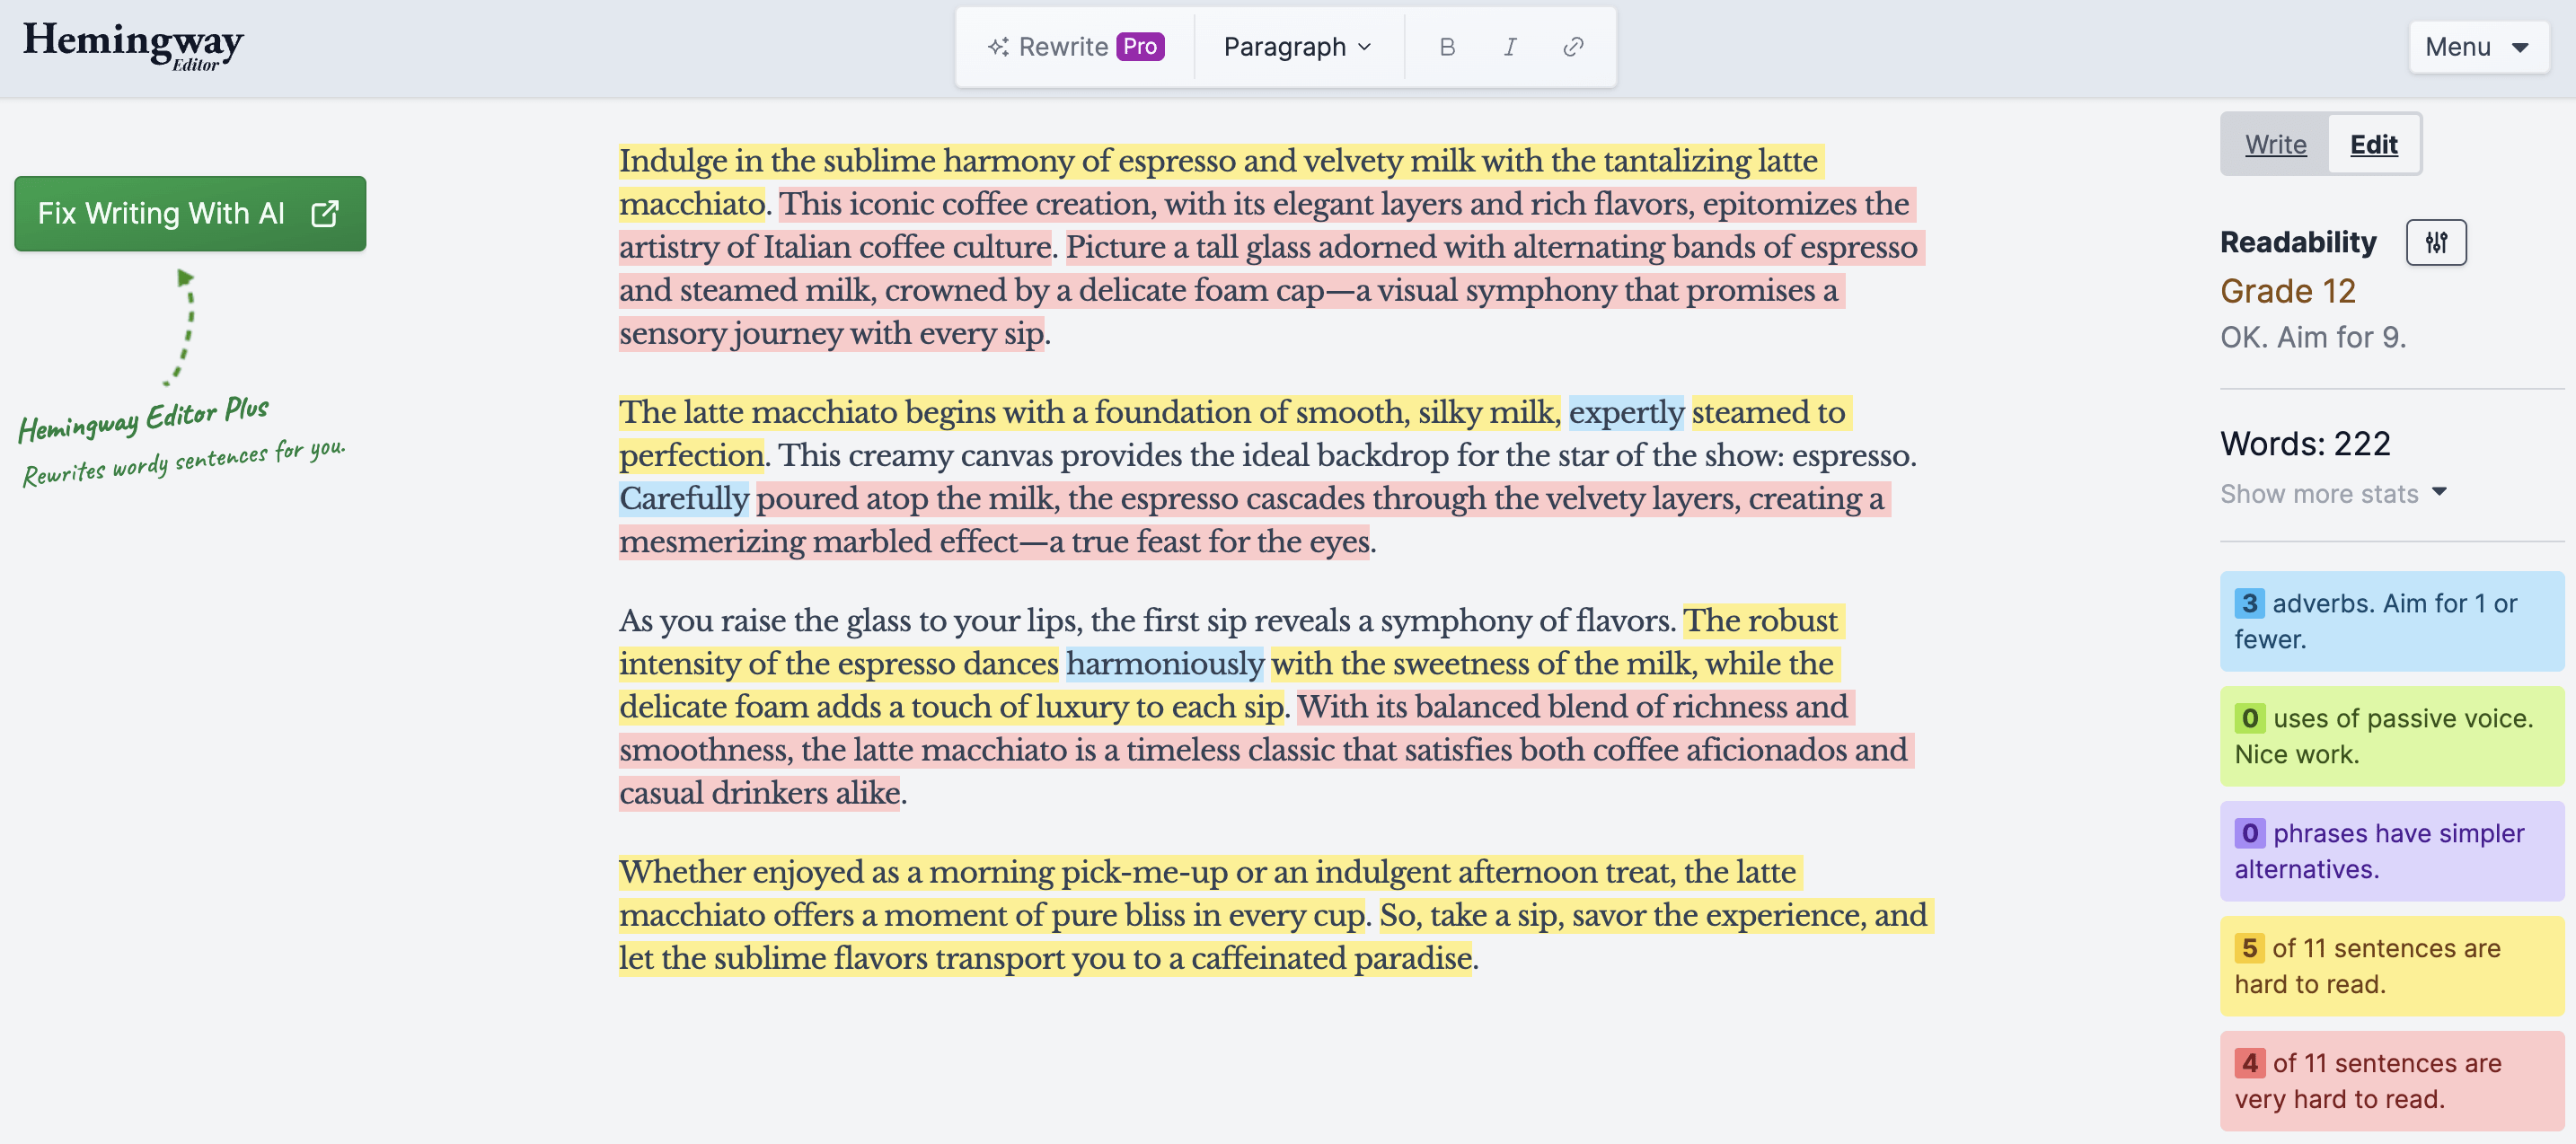
Task: Click the highlighted adverb 'harmoniously'
Action: (1165, 663)
